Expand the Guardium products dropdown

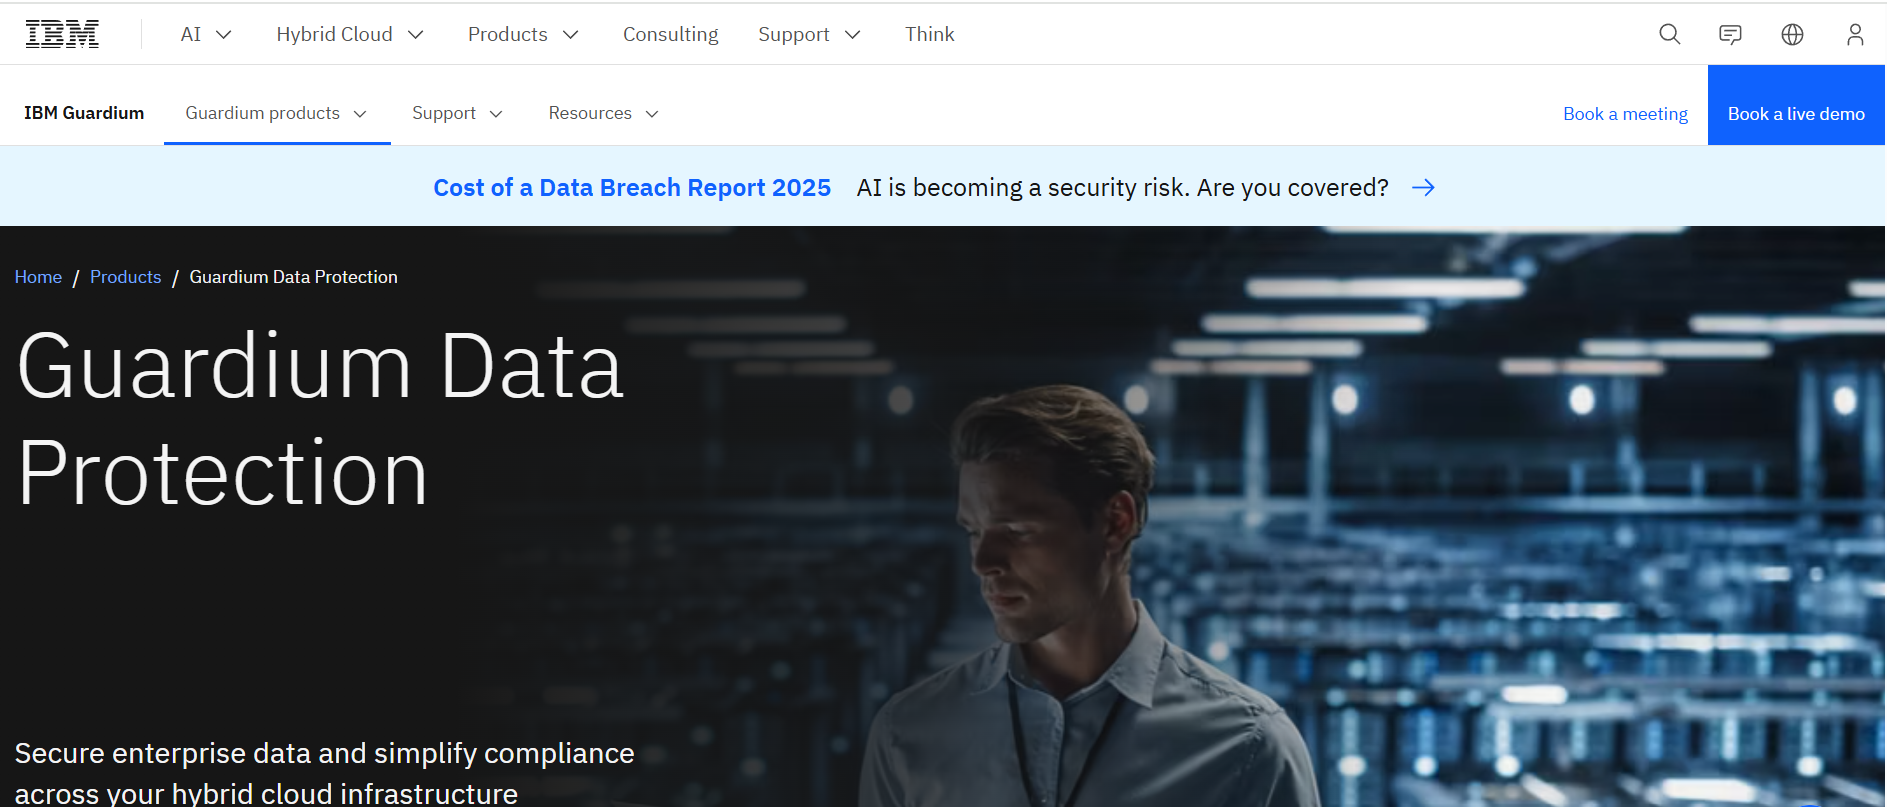[x=277, y=113]
